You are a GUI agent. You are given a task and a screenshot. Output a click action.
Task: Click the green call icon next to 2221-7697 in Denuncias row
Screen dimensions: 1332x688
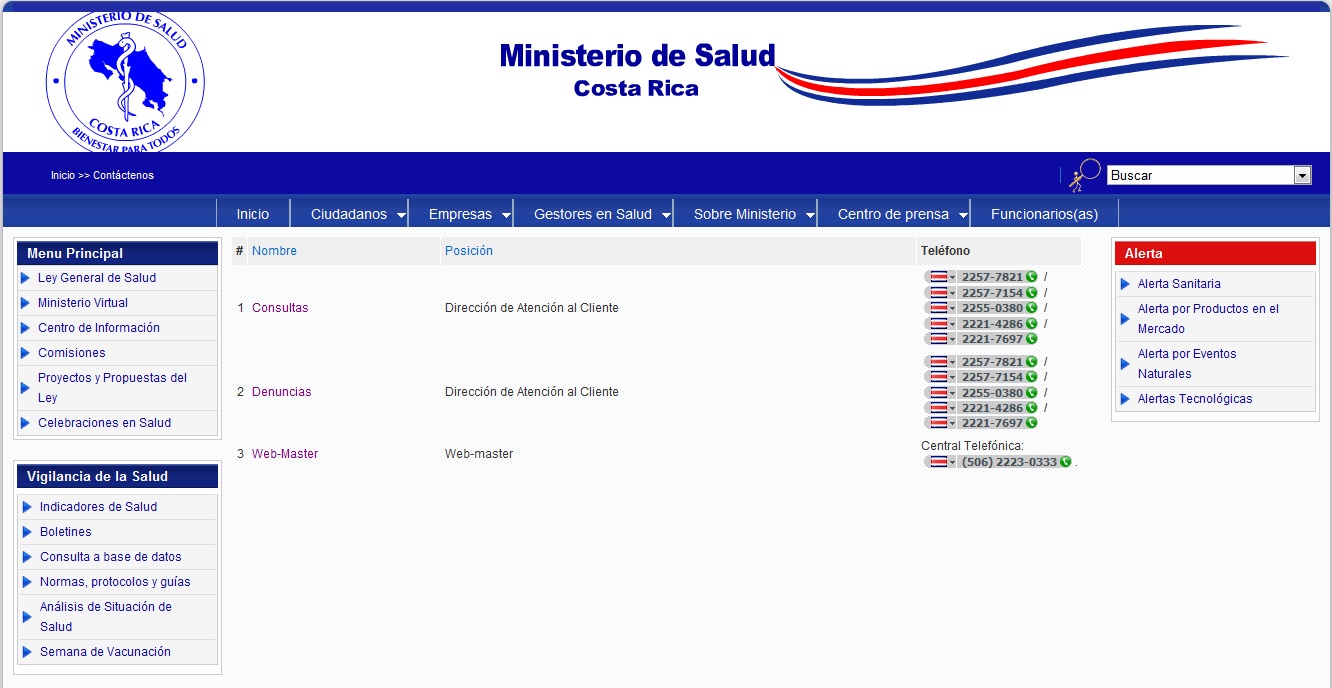click(1031, 423)
